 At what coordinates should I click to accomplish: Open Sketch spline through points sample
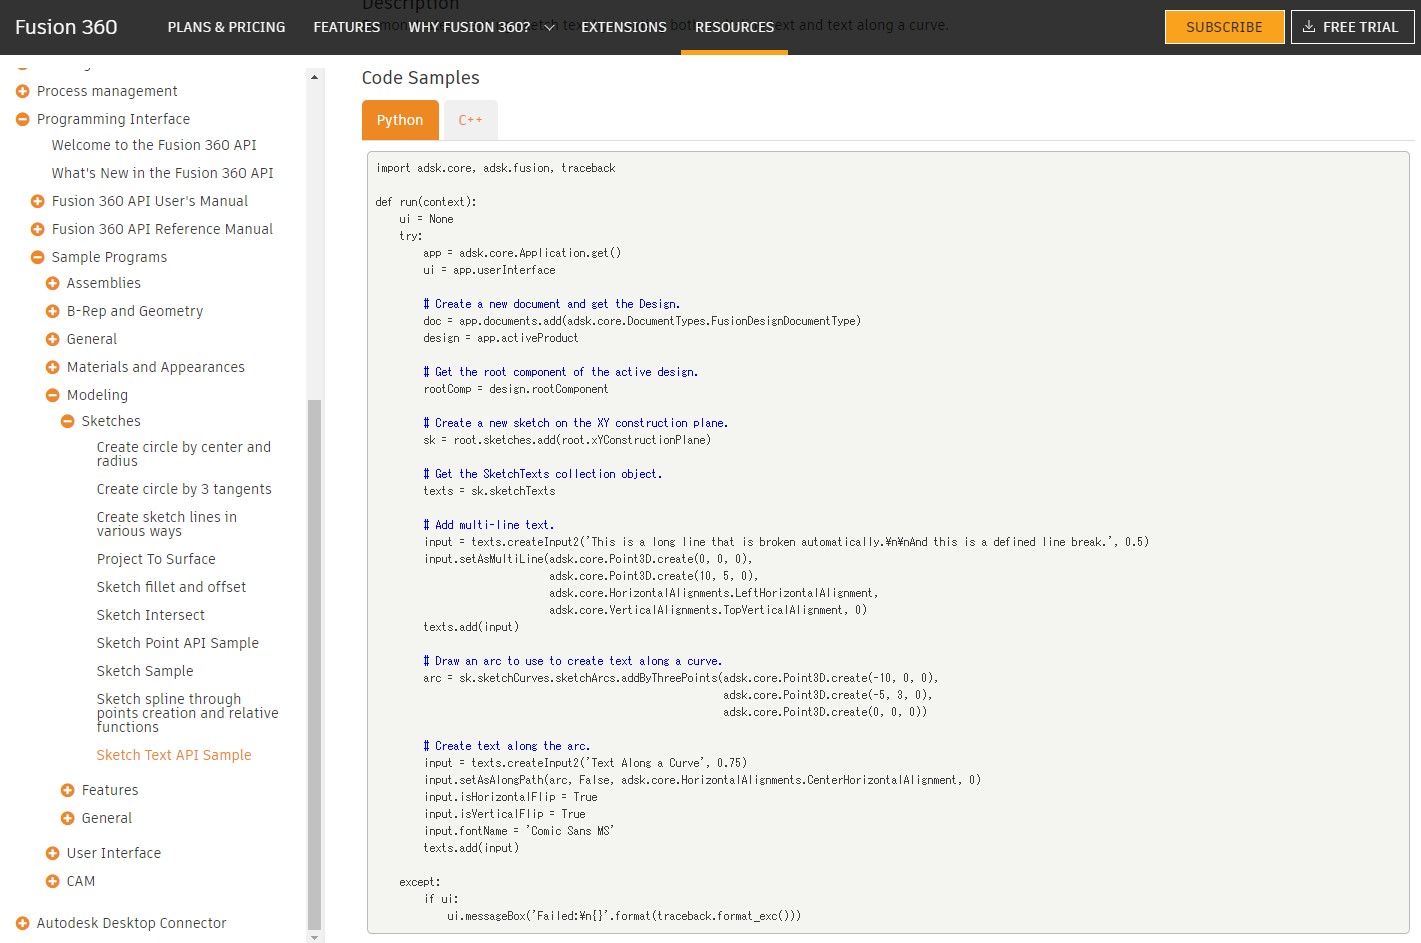(x=188, y=713)
